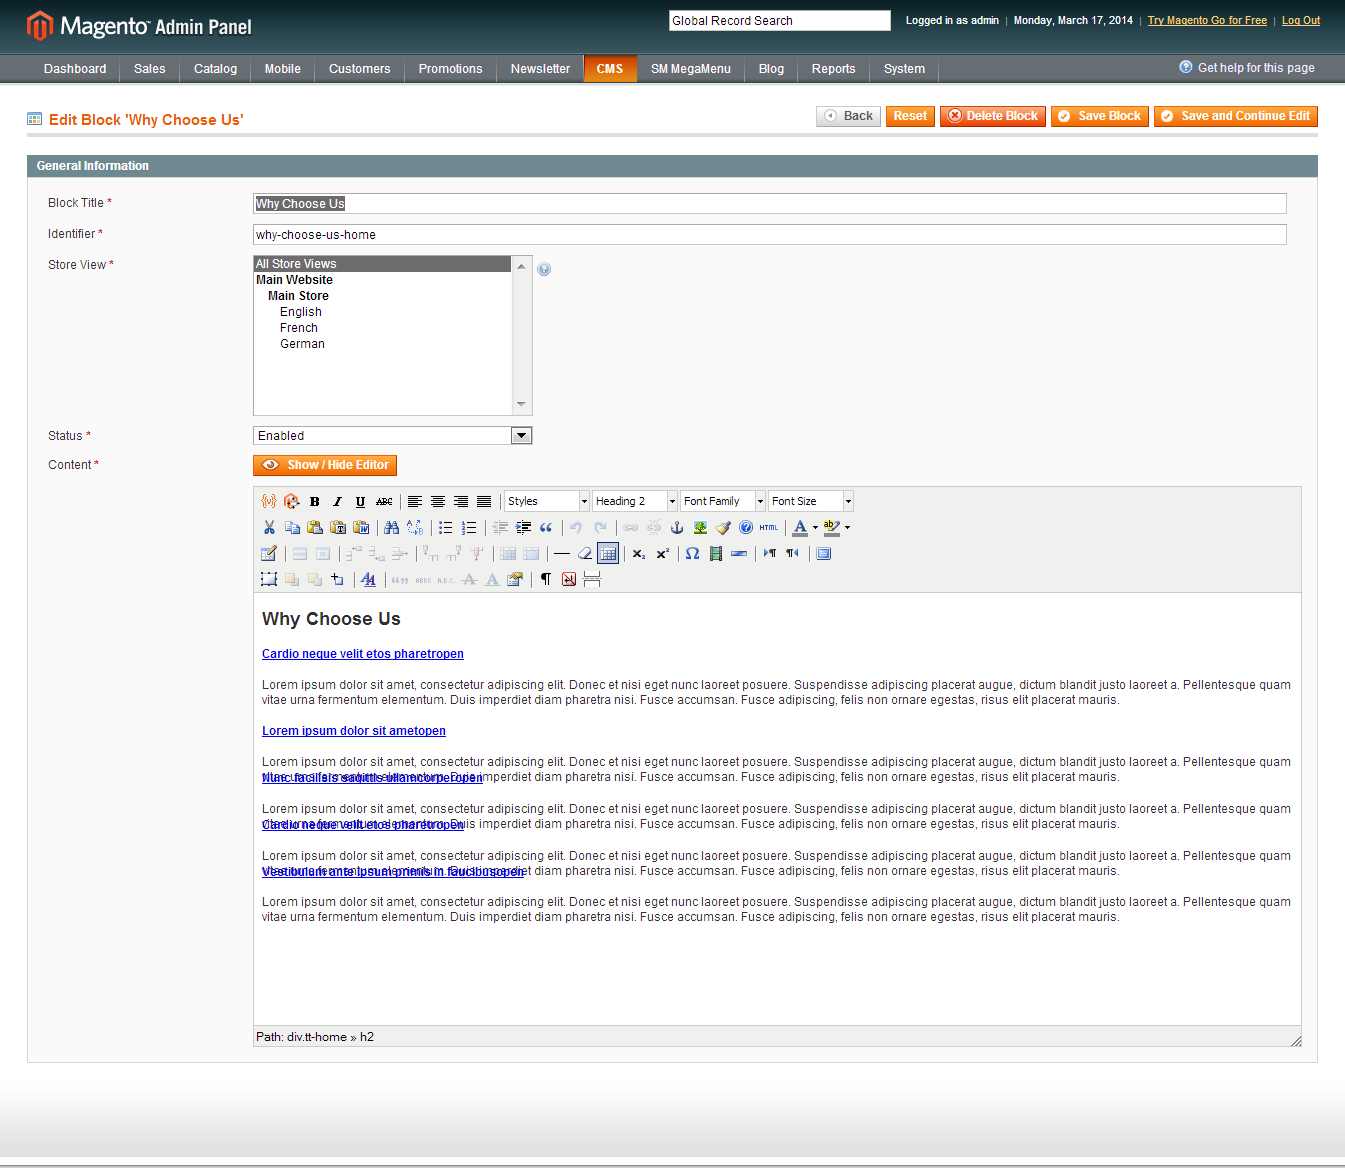Toggle visual control characters with the pilcrow icon
The height and width of the screenshot is (1168, 1345).
[546, 580]
